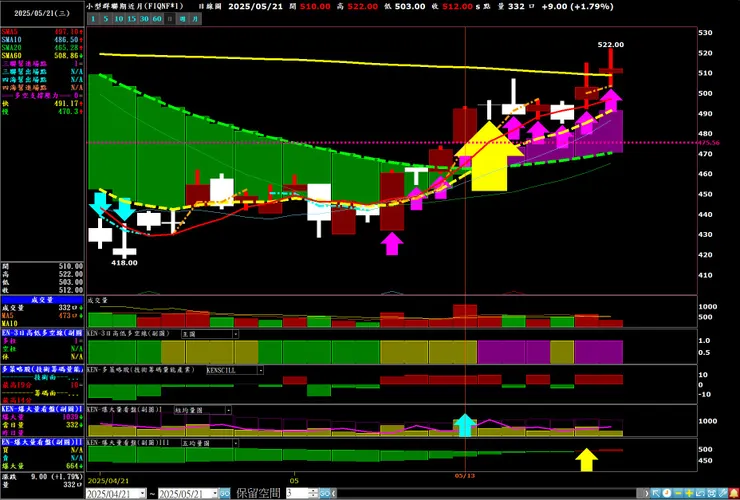Click the 多策略股(技術籌碼量能) blue header
Viewport: 740px width, 500px height.
(42, 369)
